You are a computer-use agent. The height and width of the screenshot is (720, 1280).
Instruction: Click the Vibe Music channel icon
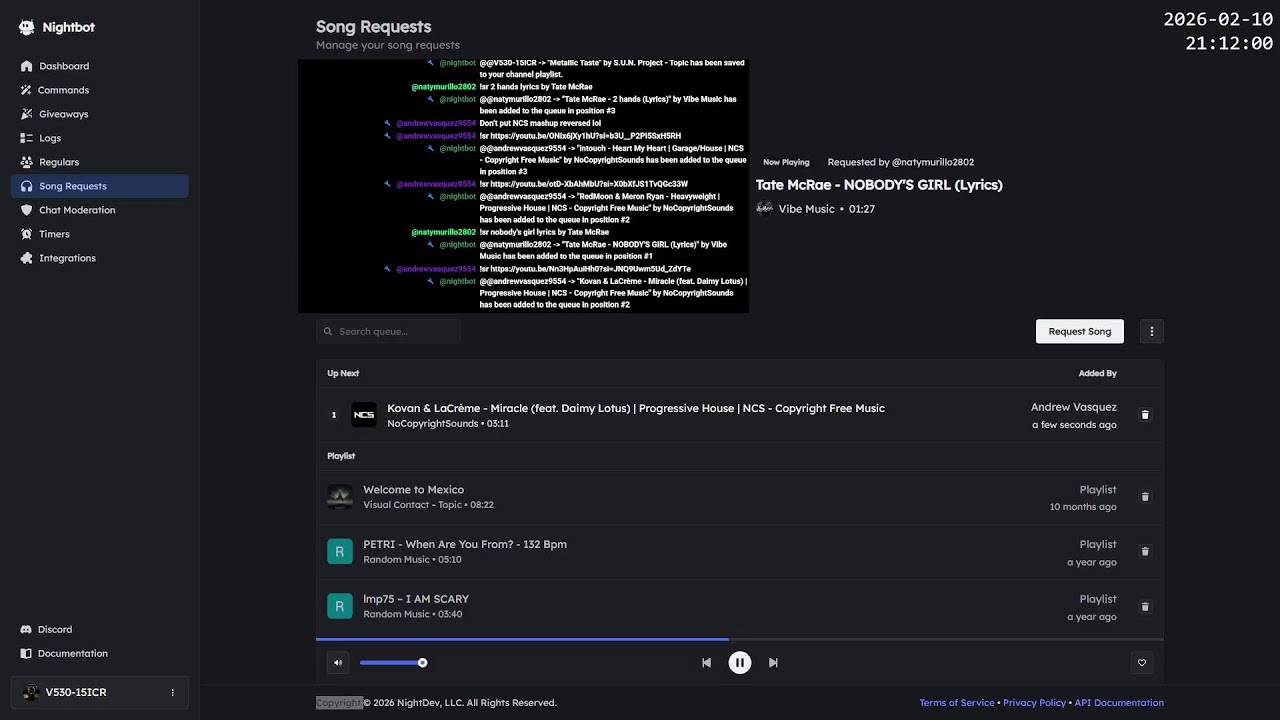tap(764, 209)
